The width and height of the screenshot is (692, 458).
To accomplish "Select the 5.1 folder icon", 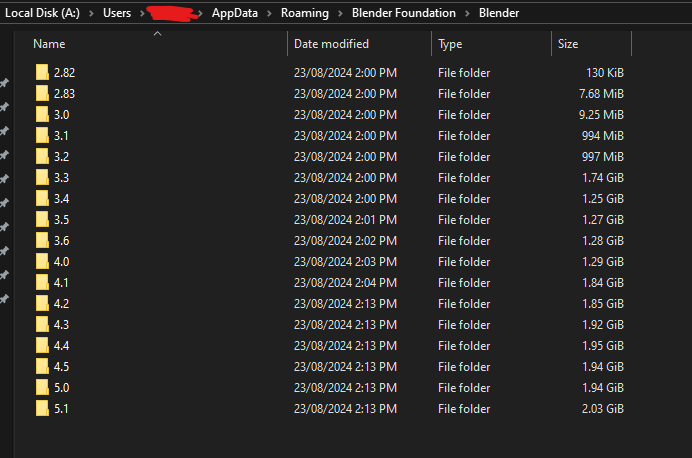I will tap(42, 409).
